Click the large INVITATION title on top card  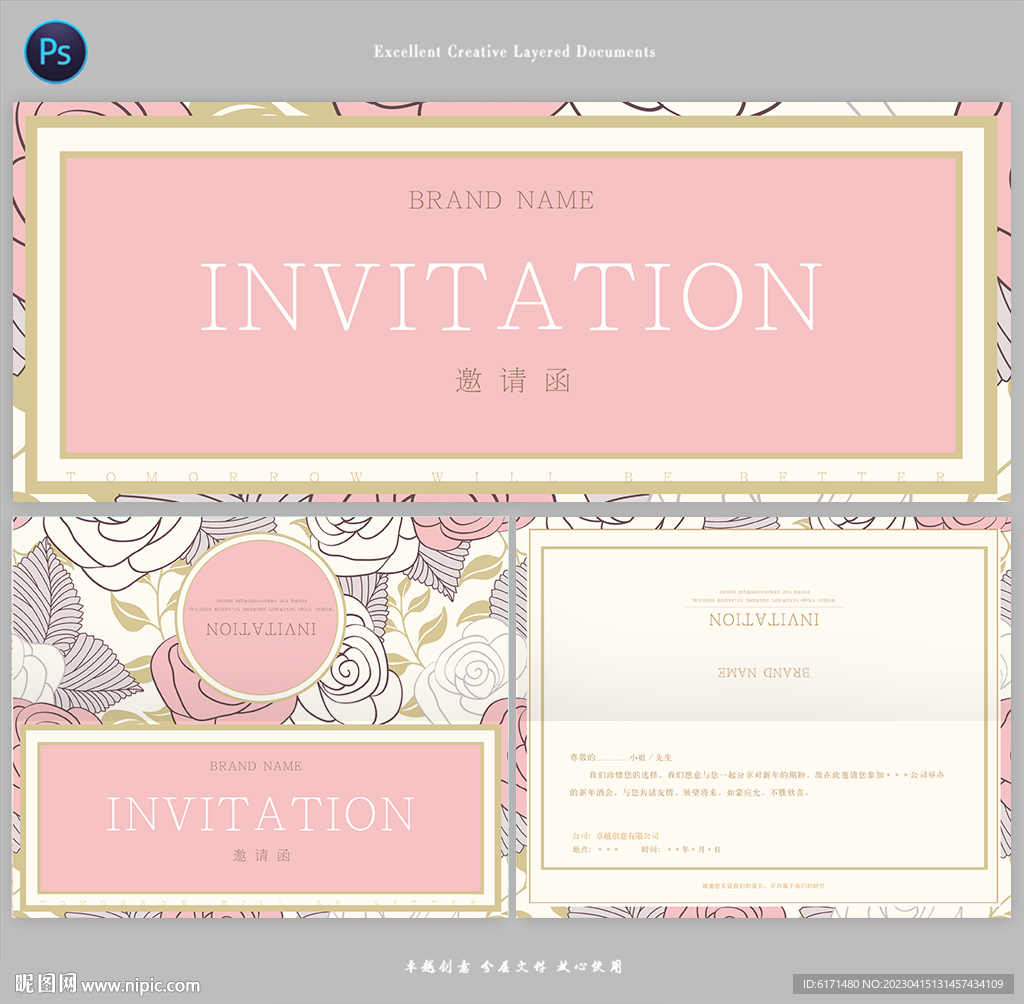point(511,297)
